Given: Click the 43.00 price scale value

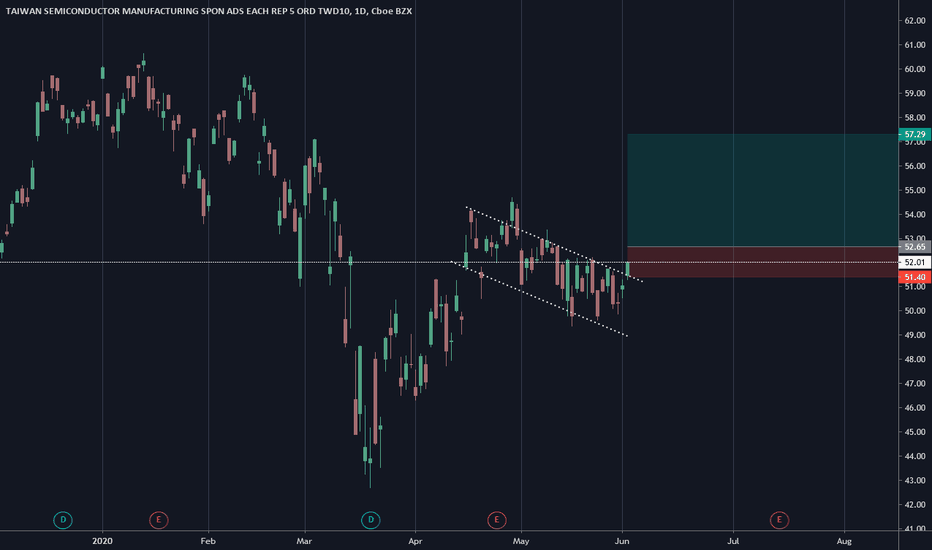Looking at the screenshot, I should point(915,480).
